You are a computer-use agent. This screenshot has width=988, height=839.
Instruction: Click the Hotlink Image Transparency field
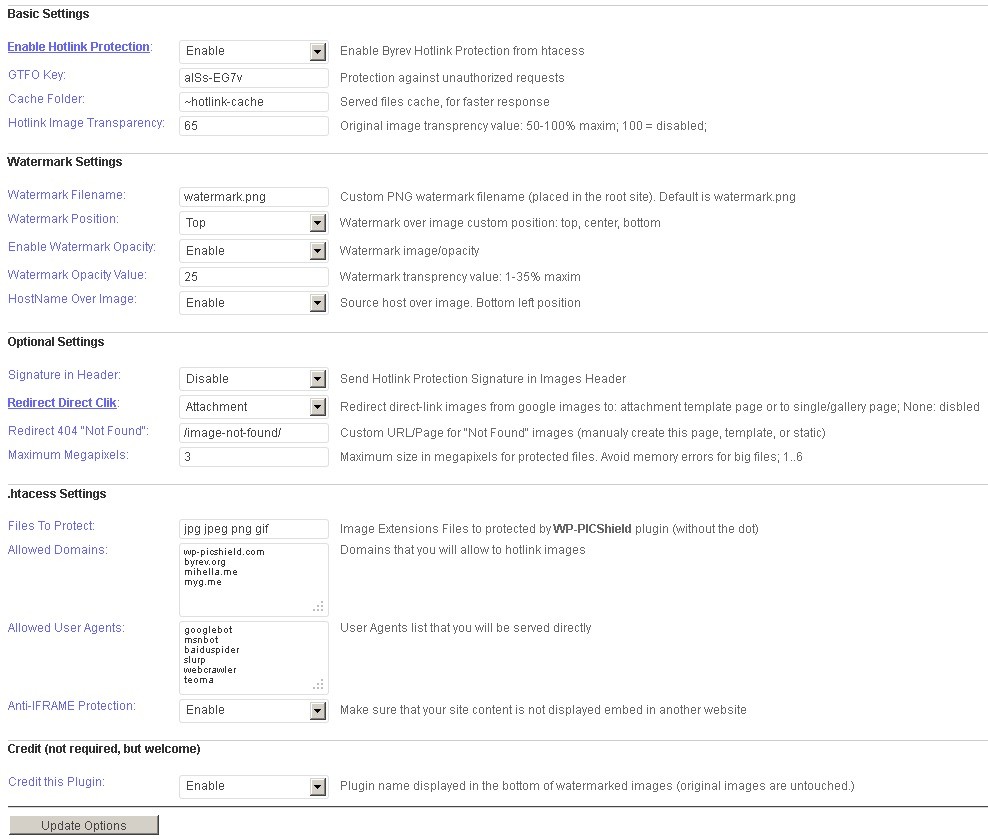coord(253,125)
